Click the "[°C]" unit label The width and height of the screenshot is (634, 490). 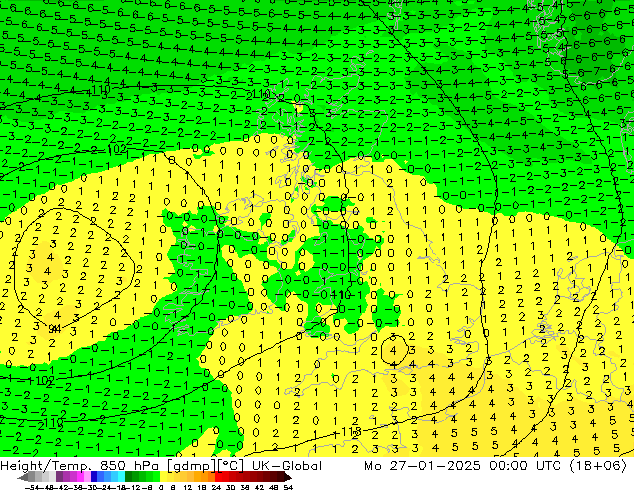231,466
